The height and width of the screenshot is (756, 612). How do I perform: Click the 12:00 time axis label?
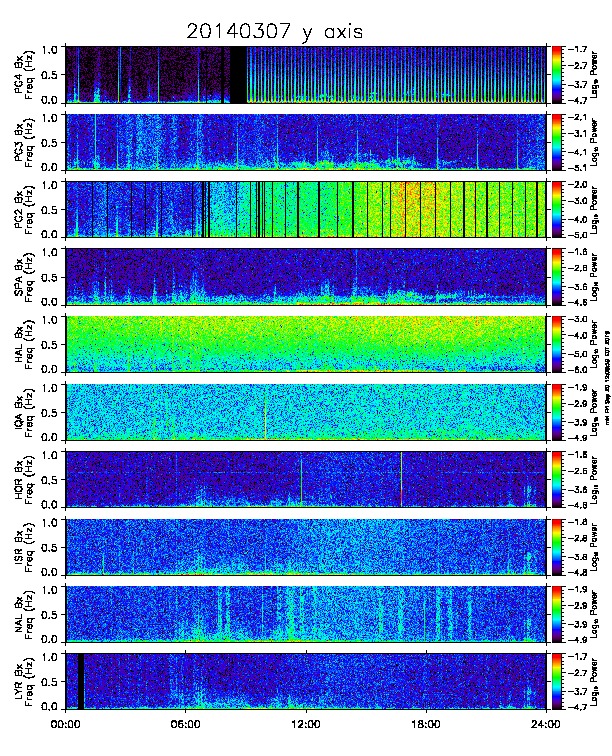coord(306,725)
